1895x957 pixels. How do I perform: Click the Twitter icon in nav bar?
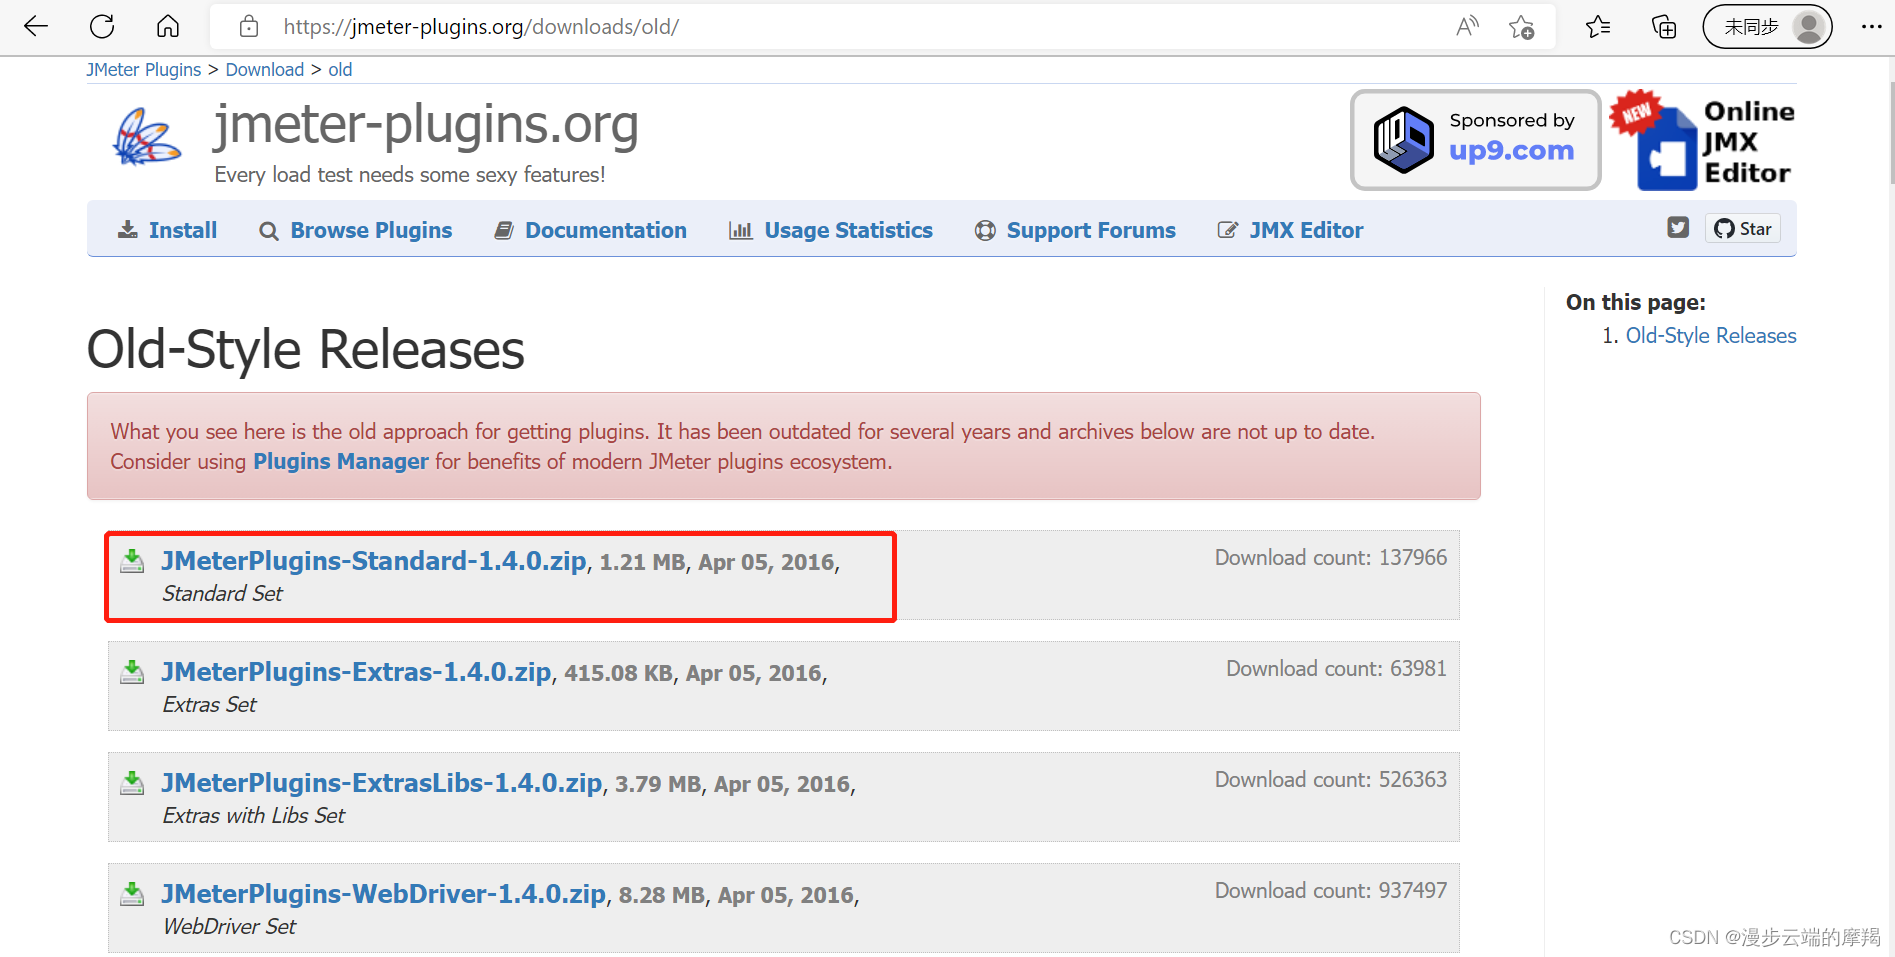point(1678,228)
